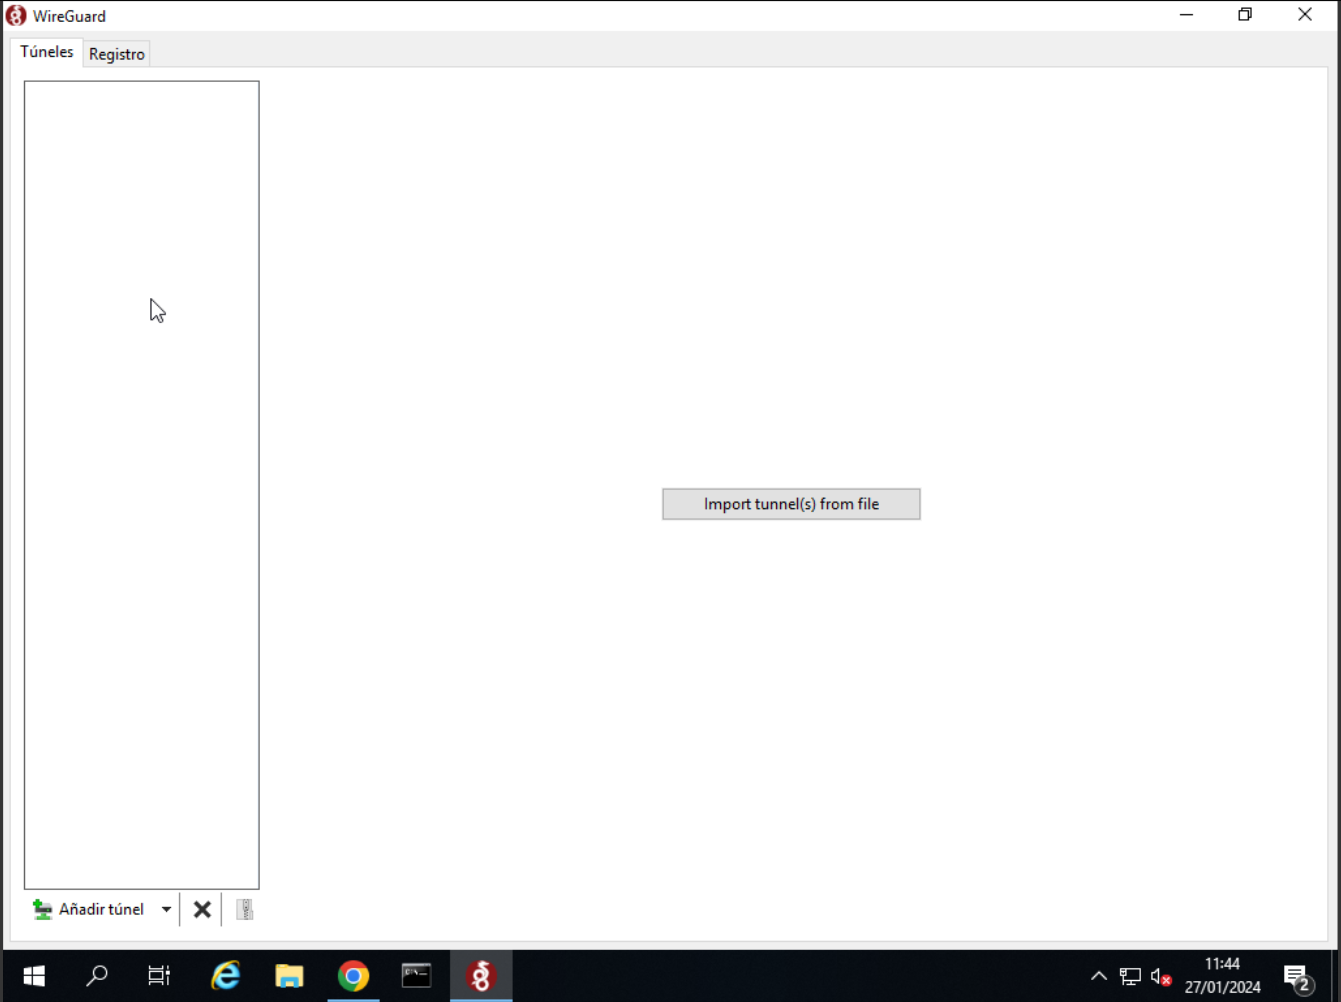Open the Action Center notifications icon
1341x1002 pixels.
(x=1297, y=977)
